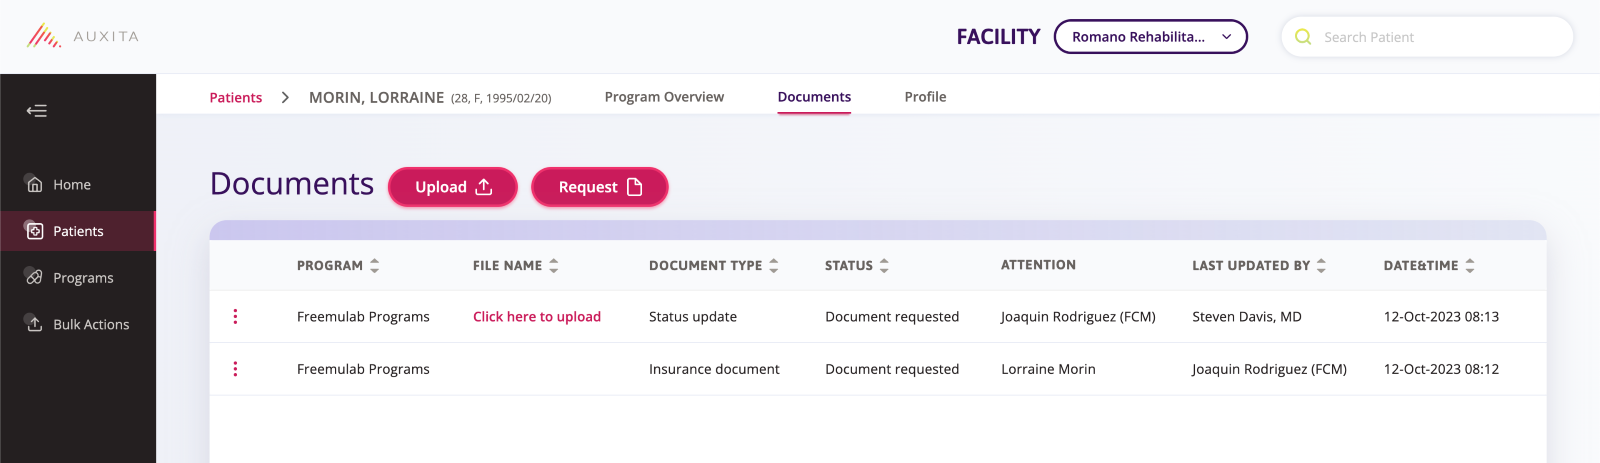Viewport: 1600px width, 463px height.
Task: Click the Upload button
Action: coord(453,187)
